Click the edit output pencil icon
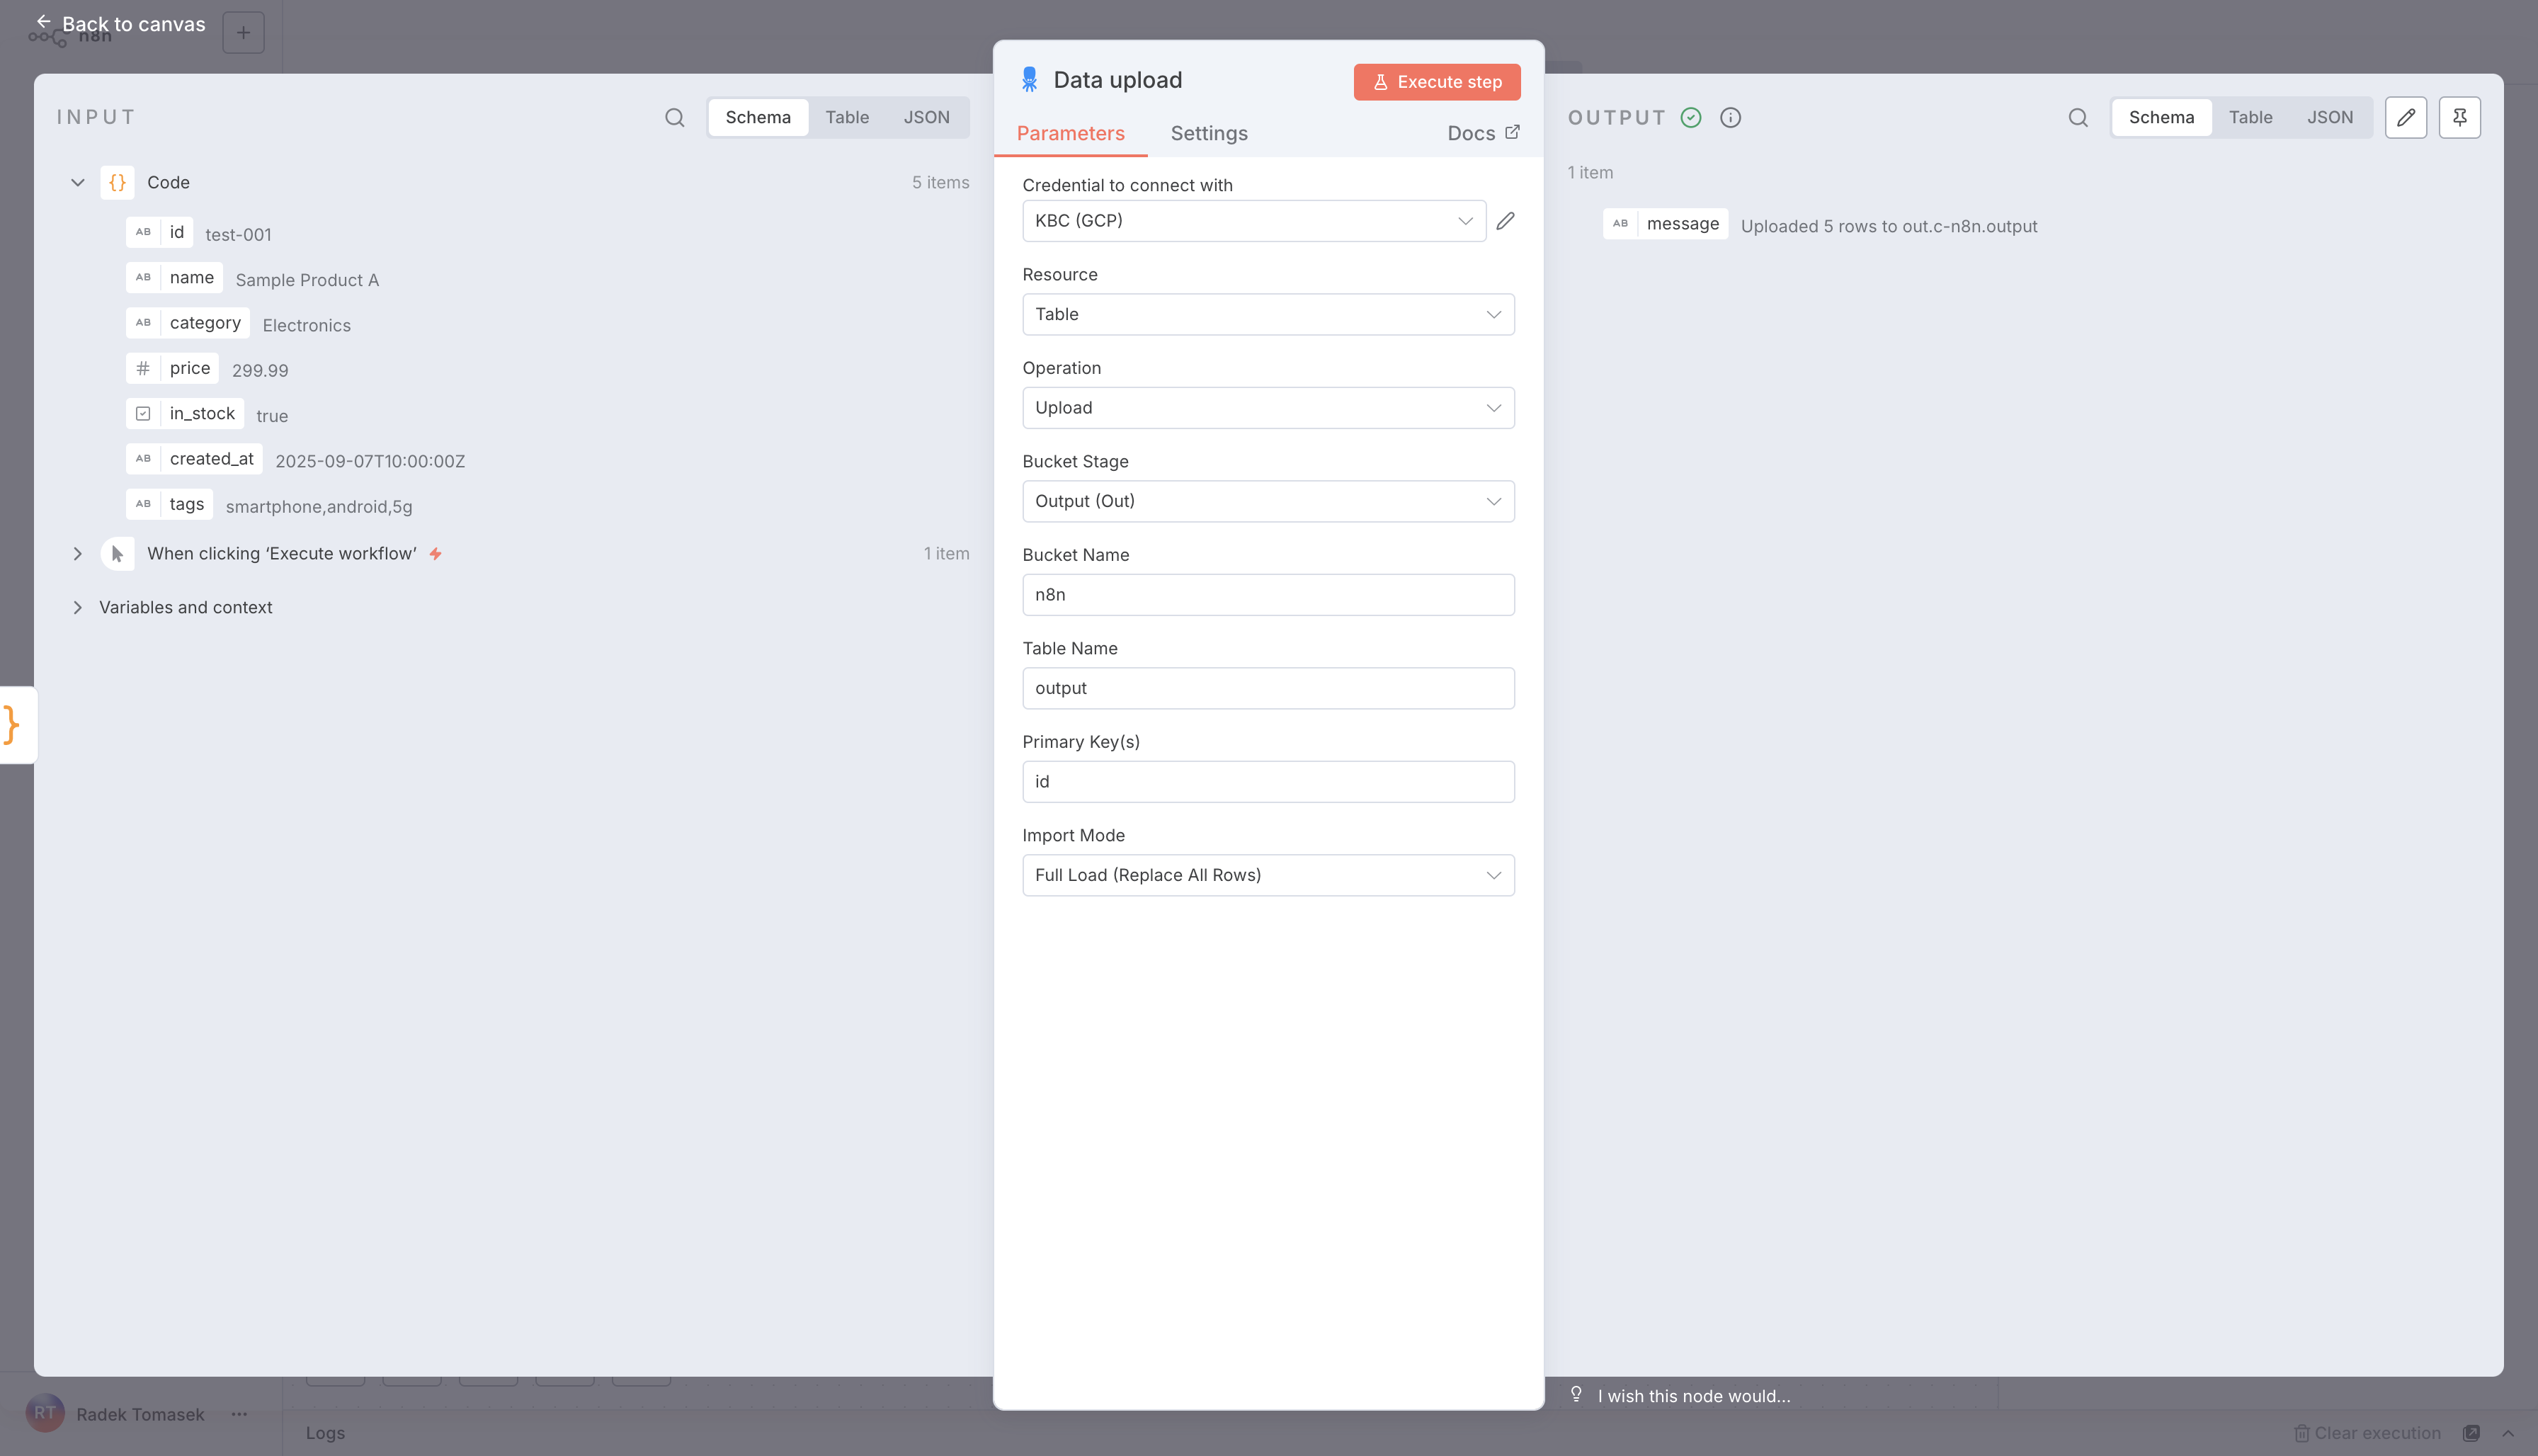The width and height of the screenshot is (2538, 1456). pyautogui.click(x=2406, y=117)
